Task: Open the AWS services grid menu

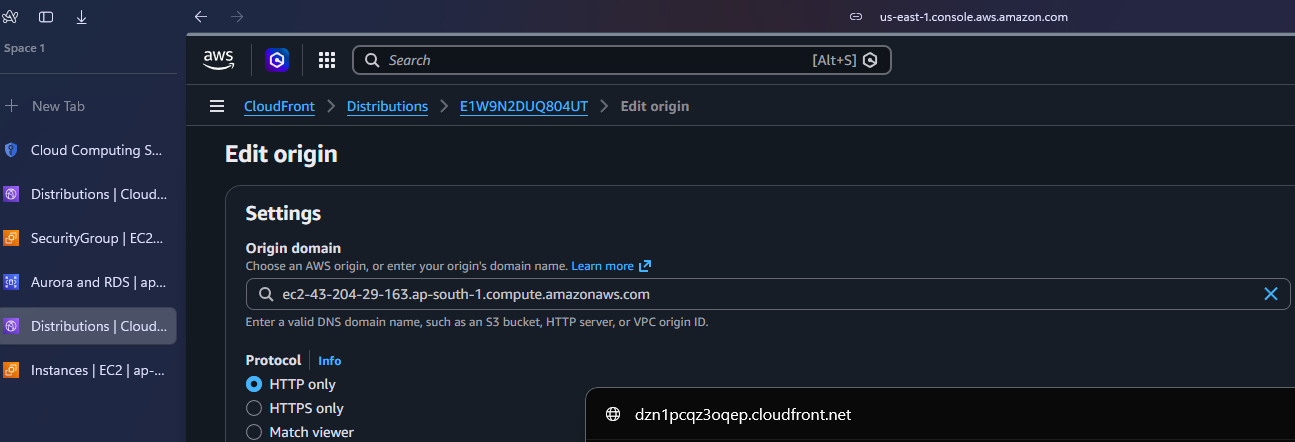Action: [x=326, y=60]
